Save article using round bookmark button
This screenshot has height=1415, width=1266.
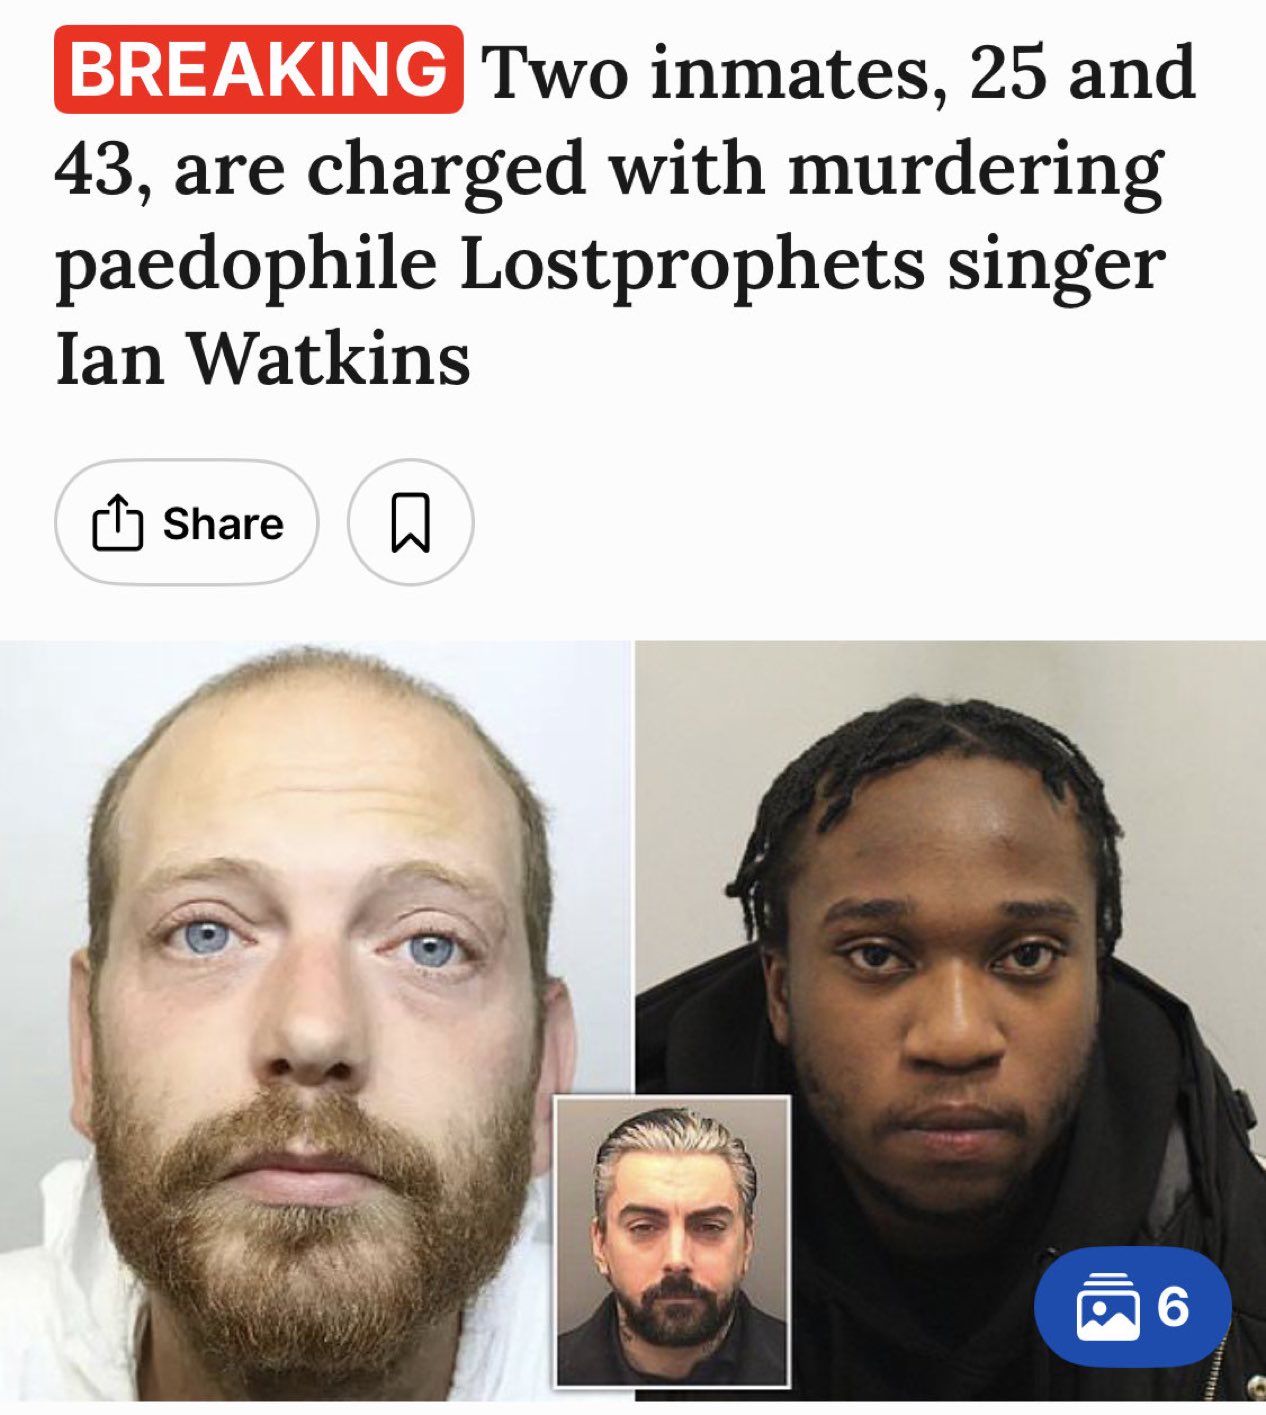(x=411, y=522)
